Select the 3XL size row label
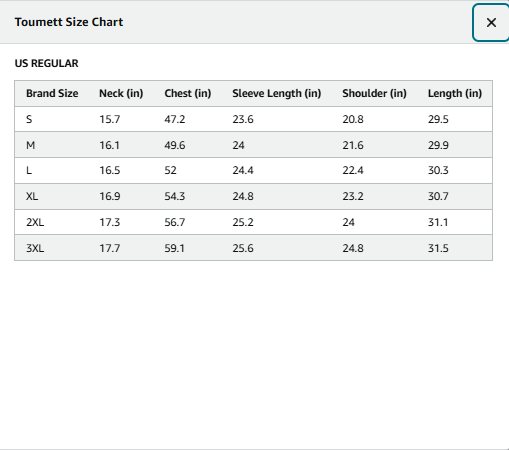This screenshot has height=450, width=509. [x=35, y=248]
